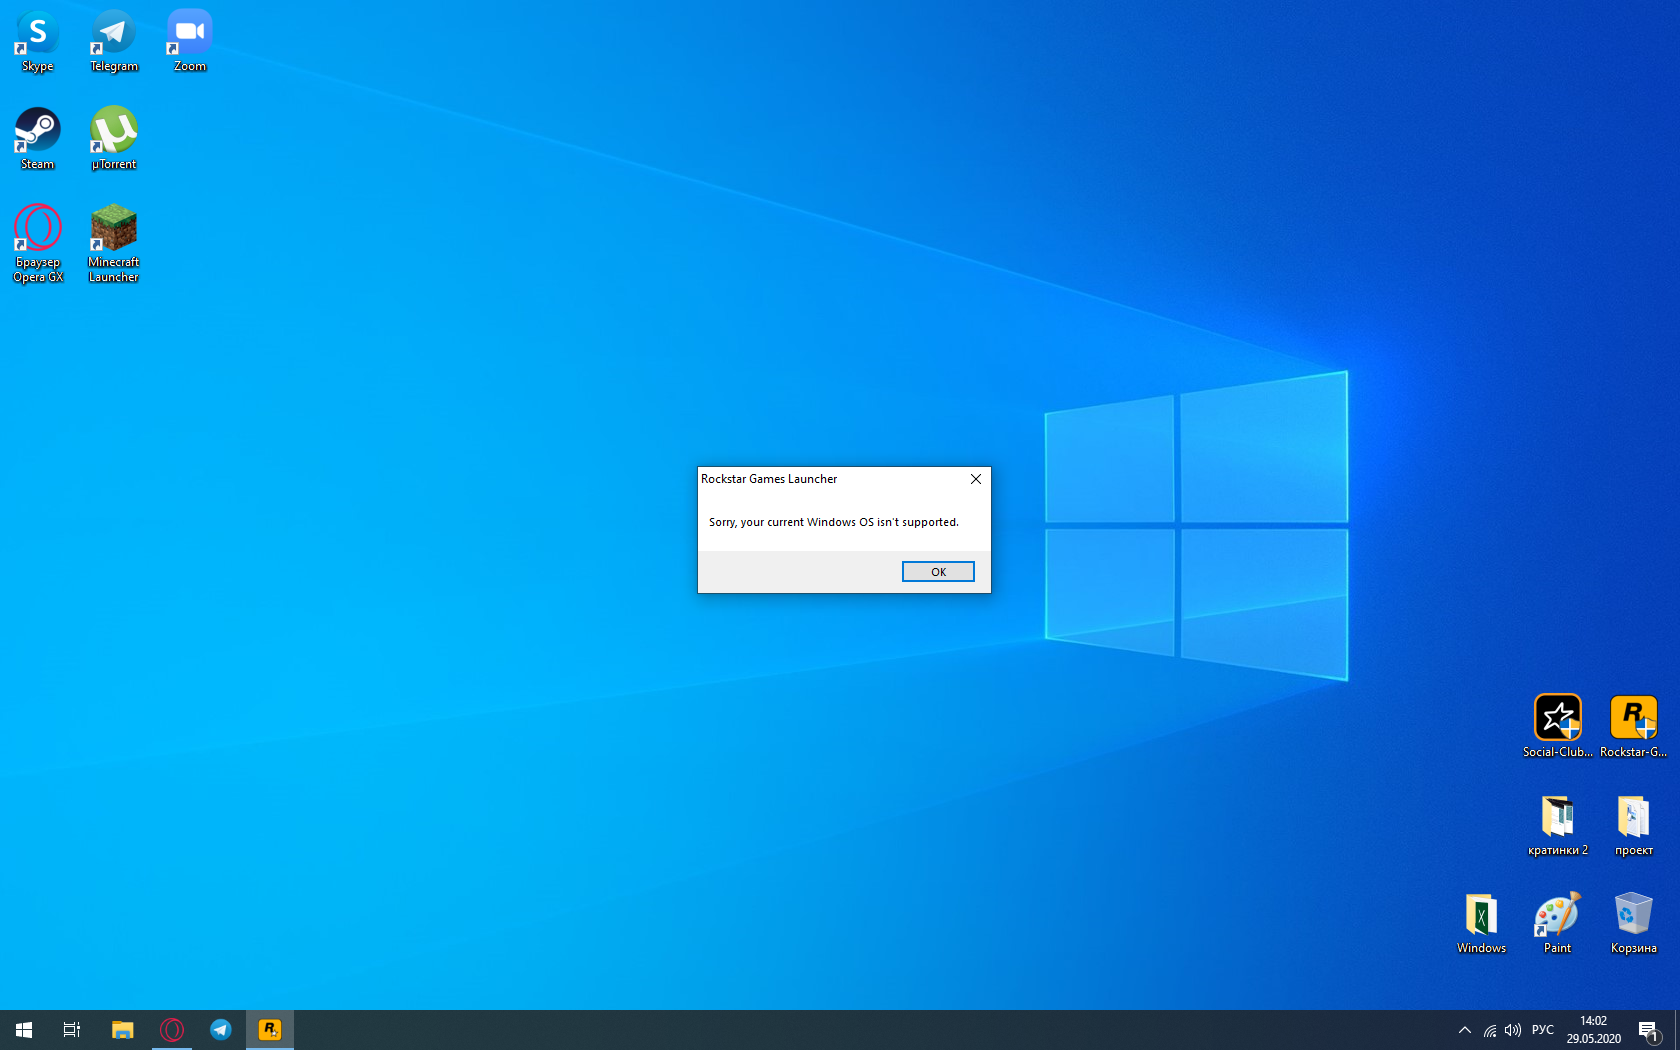
Task: Select the Steam desktop icon
Action: point(38,139)
